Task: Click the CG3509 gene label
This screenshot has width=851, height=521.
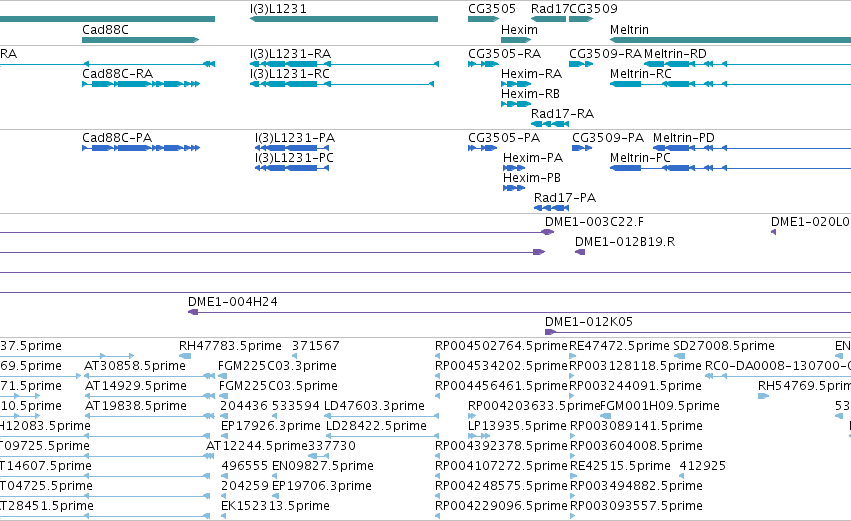Action: coord(593,9)
